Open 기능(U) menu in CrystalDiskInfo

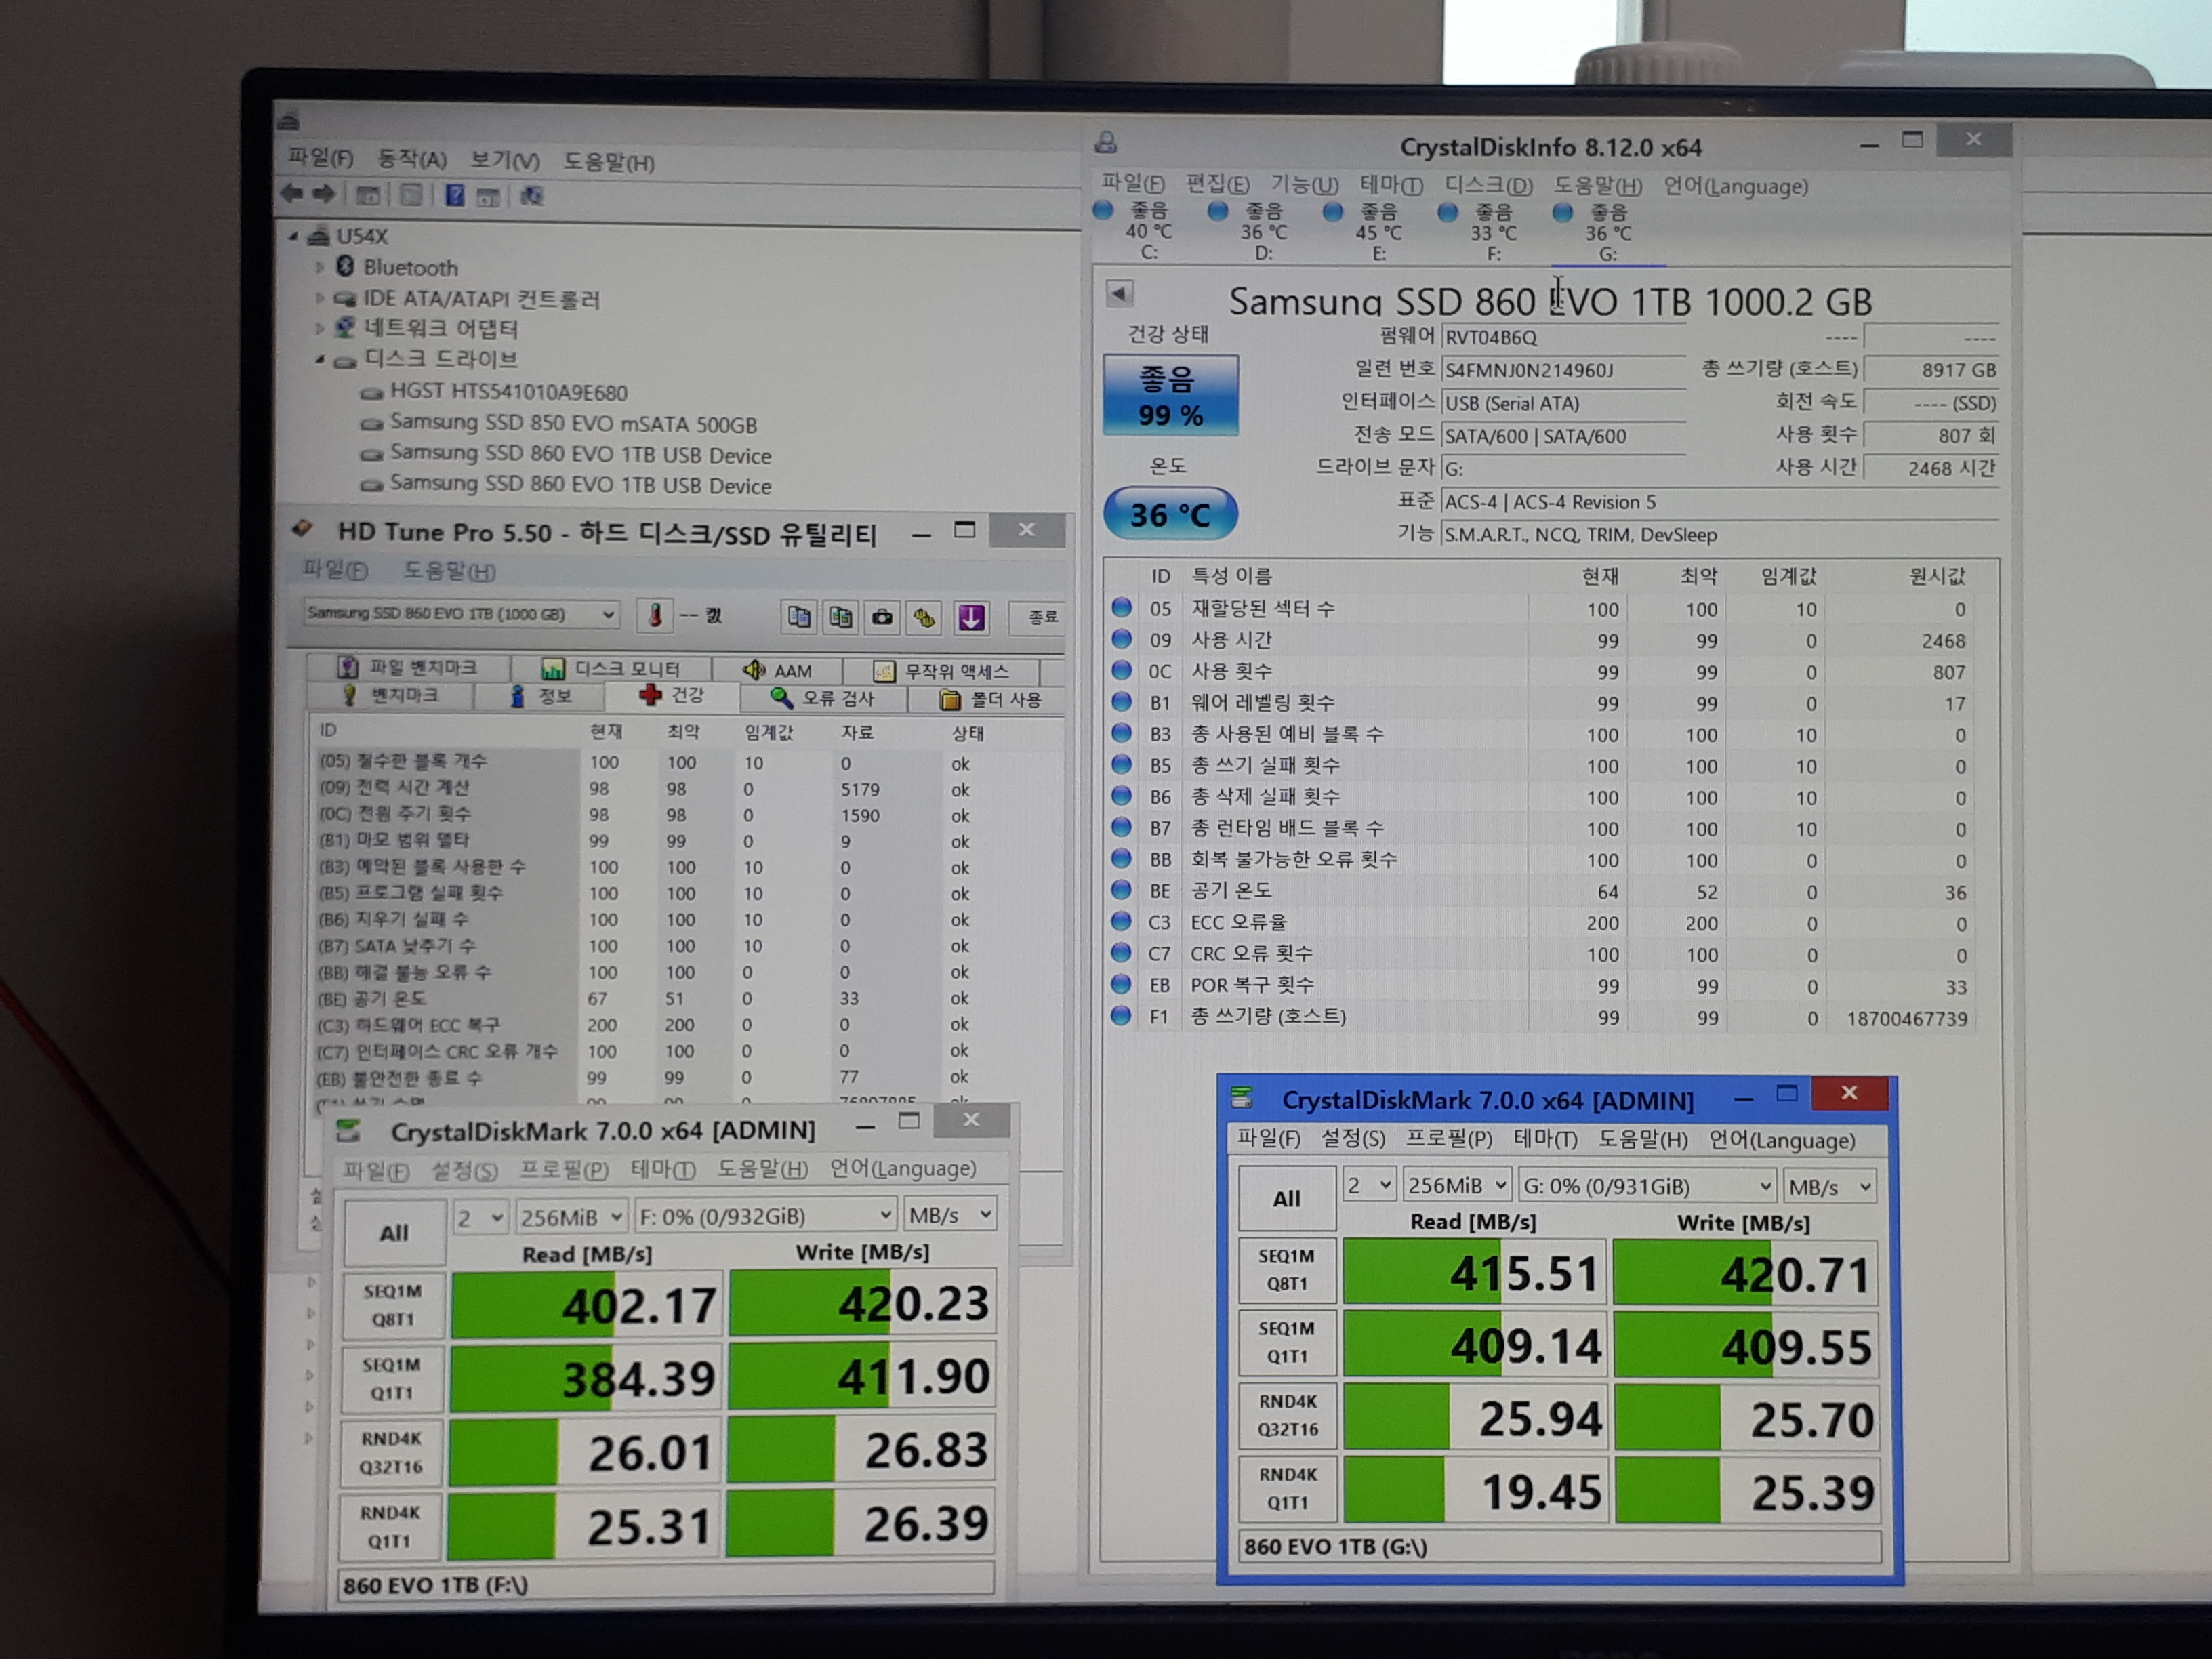1304,184
